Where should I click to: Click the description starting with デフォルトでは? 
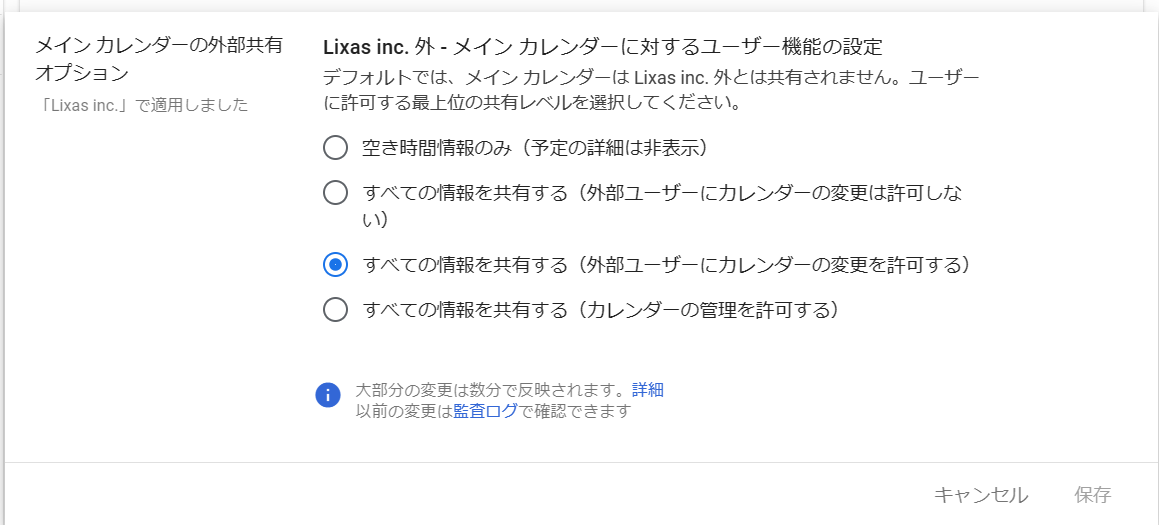pos(651,89)
